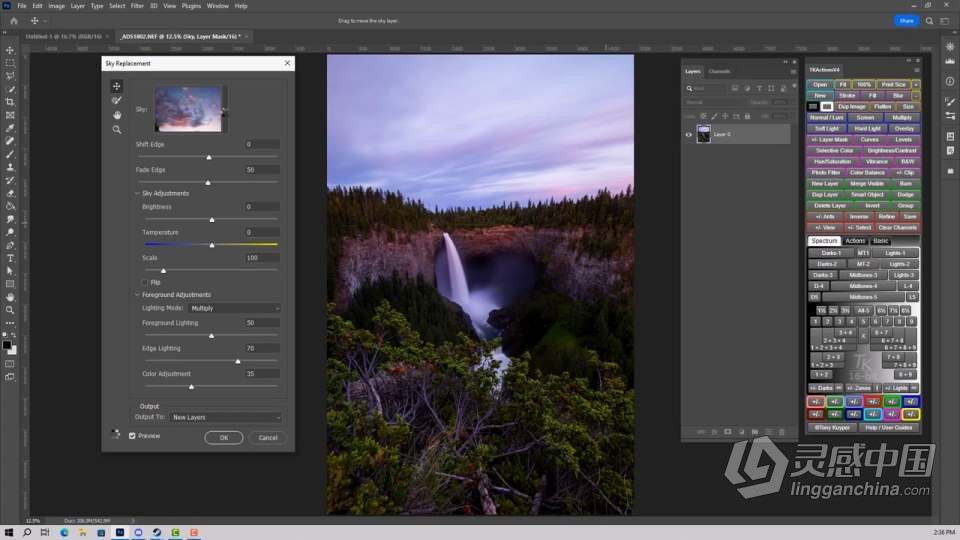The height and width of the screenshot is (540, 960).
Task: Open File Explorer from Windows taskbar
Action: [x=85, y=533]
